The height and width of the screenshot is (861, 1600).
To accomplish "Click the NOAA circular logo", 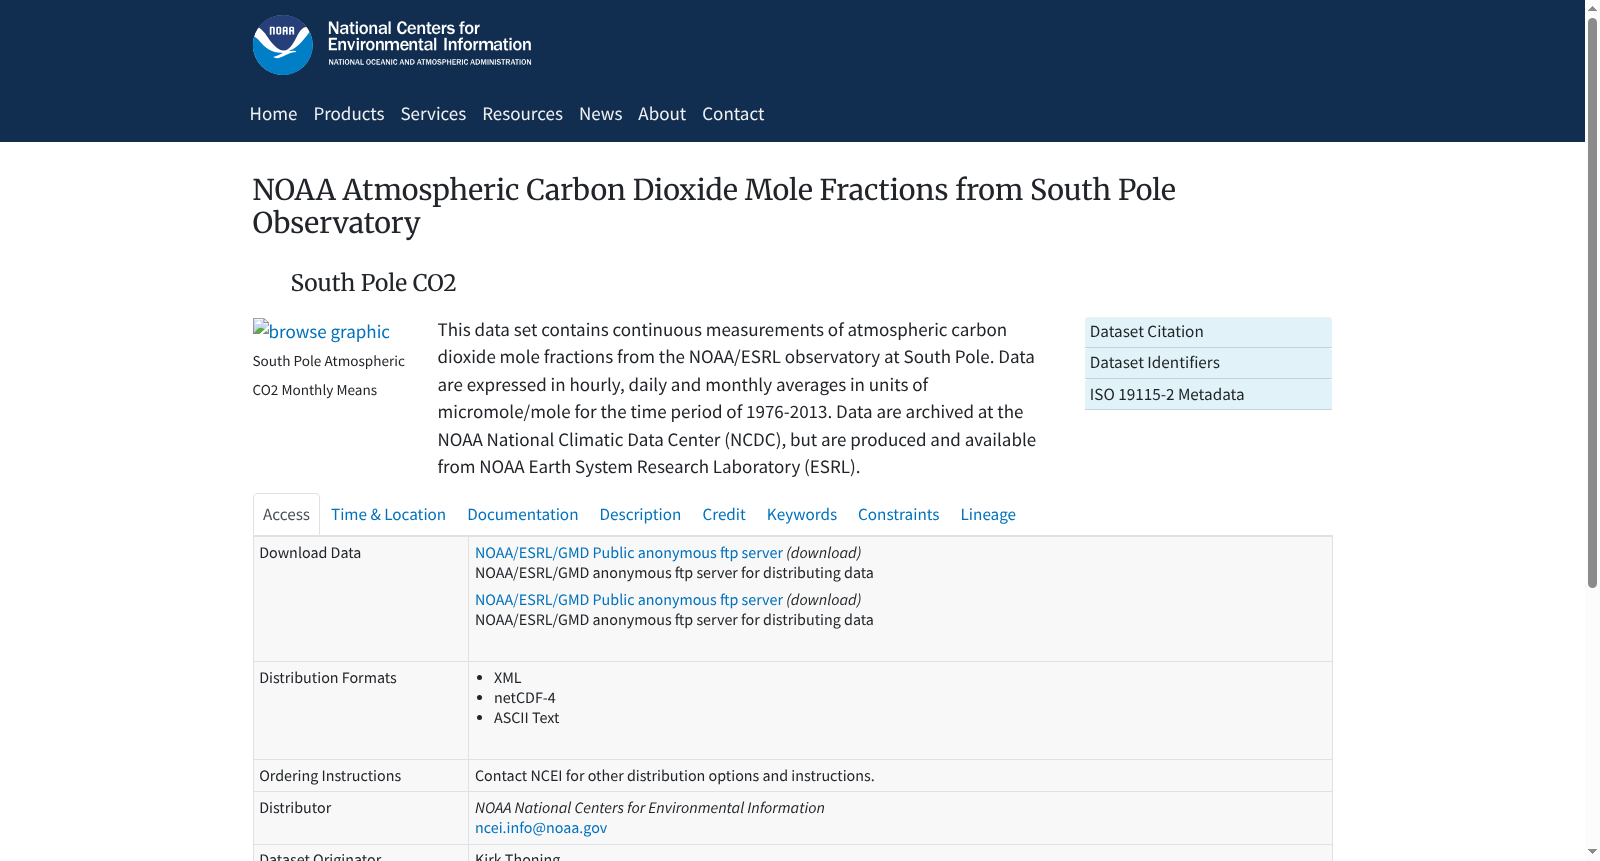I will [x=283, y=45].
